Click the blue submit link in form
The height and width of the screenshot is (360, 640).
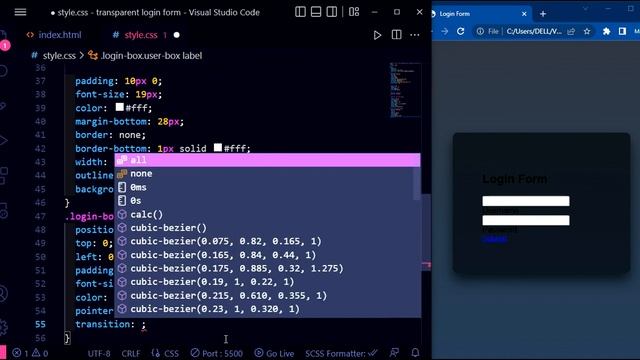[x=495, y=239]
